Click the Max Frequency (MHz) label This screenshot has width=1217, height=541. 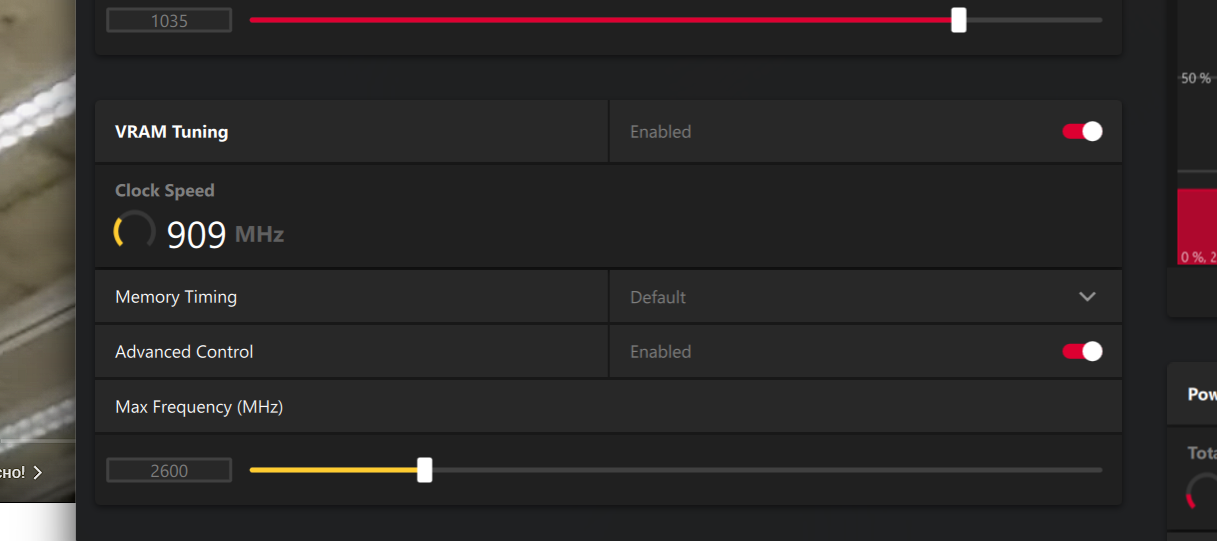199,407
